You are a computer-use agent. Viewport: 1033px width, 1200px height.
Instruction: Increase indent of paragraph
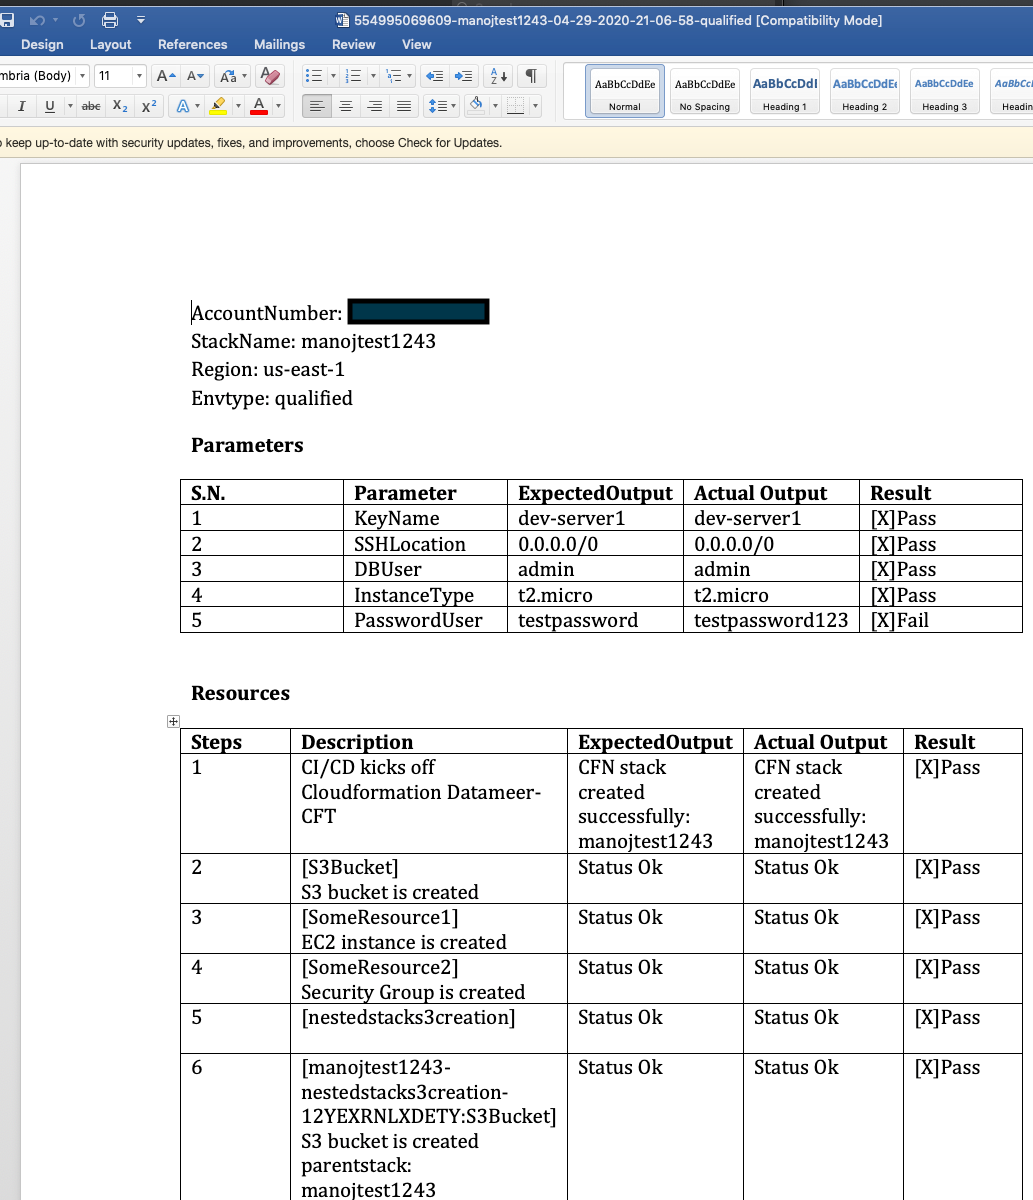click(x=463, y=76)
